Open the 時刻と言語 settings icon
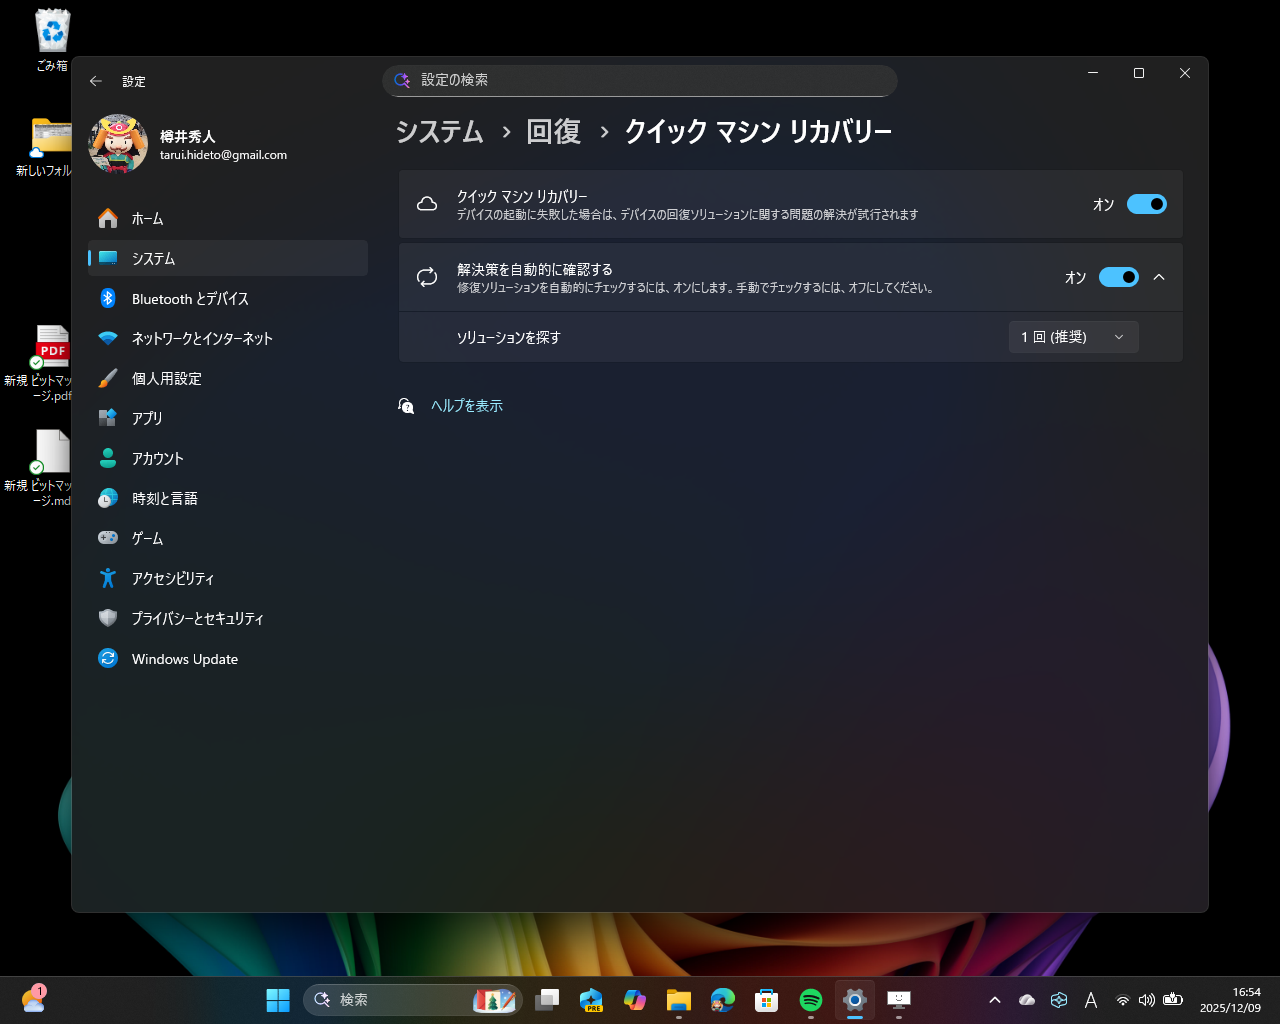This screenshot has height=1024, width=1280. pyautogui.click(x=108, y=498)
